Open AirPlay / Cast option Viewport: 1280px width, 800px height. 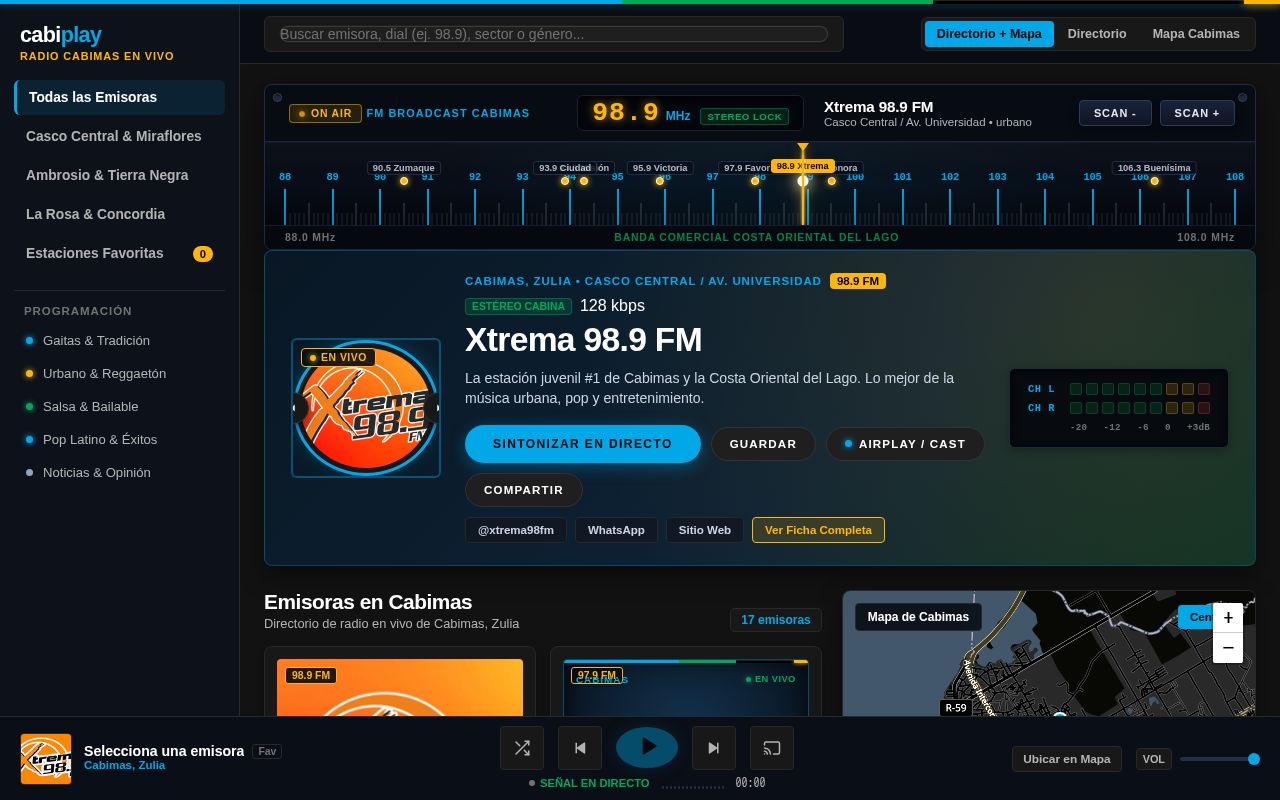click(905, 444)
